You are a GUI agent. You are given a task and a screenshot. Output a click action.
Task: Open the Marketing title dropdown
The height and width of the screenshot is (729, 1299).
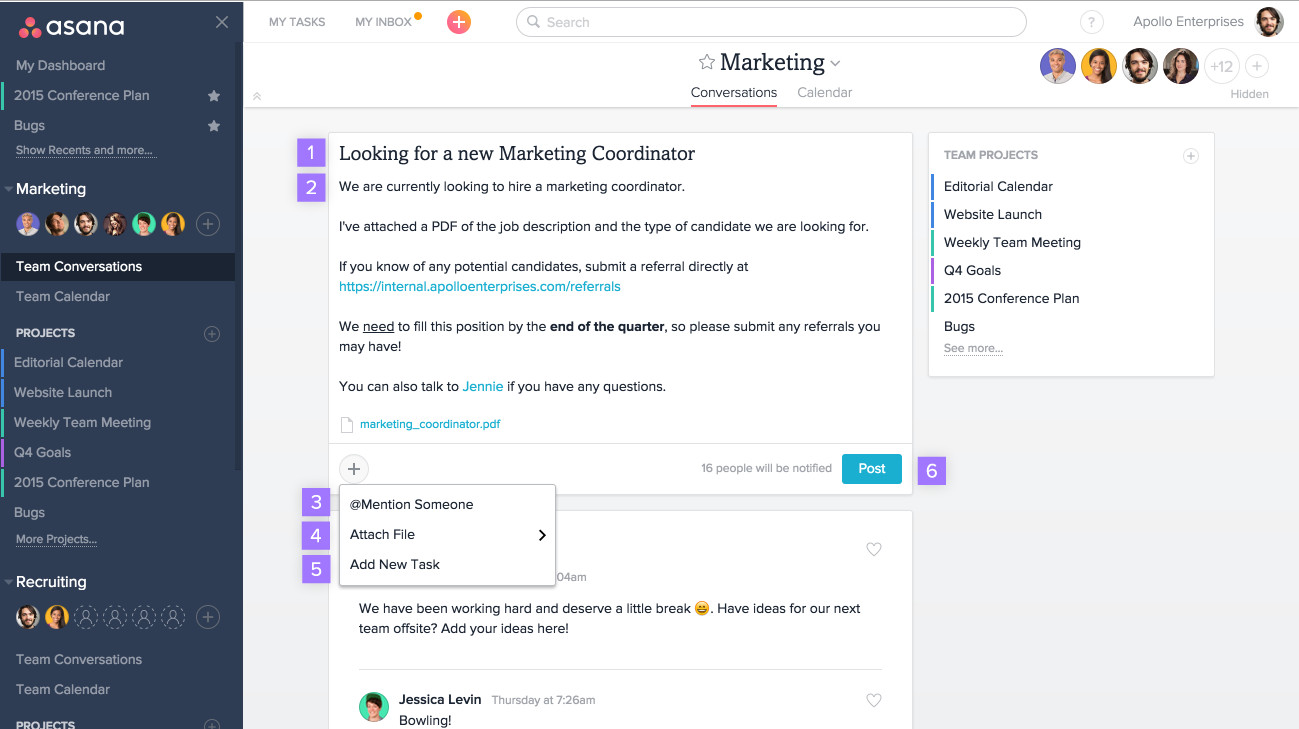click(834, 62)
